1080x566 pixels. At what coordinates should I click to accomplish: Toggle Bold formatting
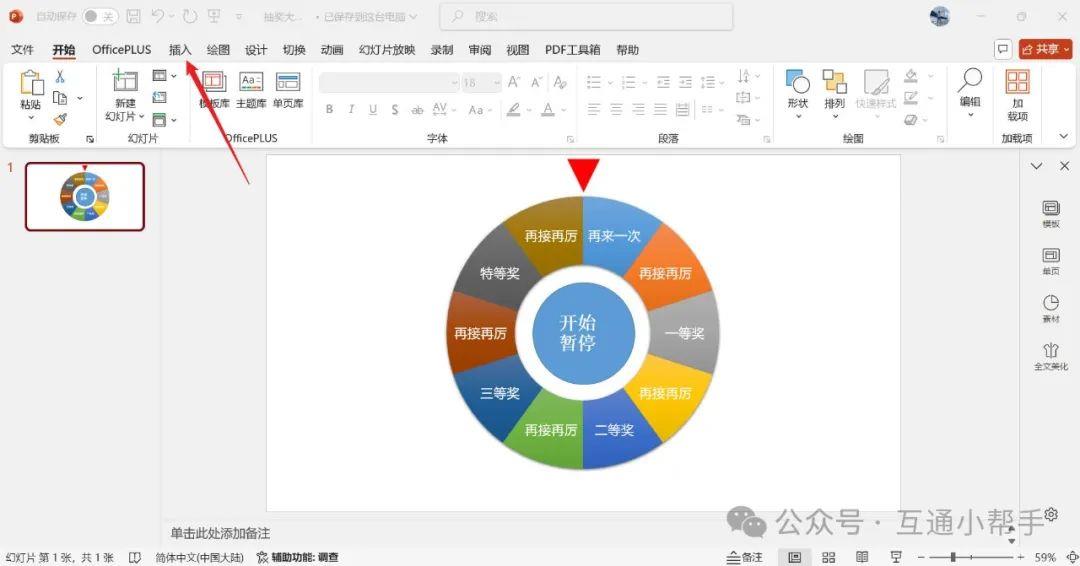pos(329,109)
